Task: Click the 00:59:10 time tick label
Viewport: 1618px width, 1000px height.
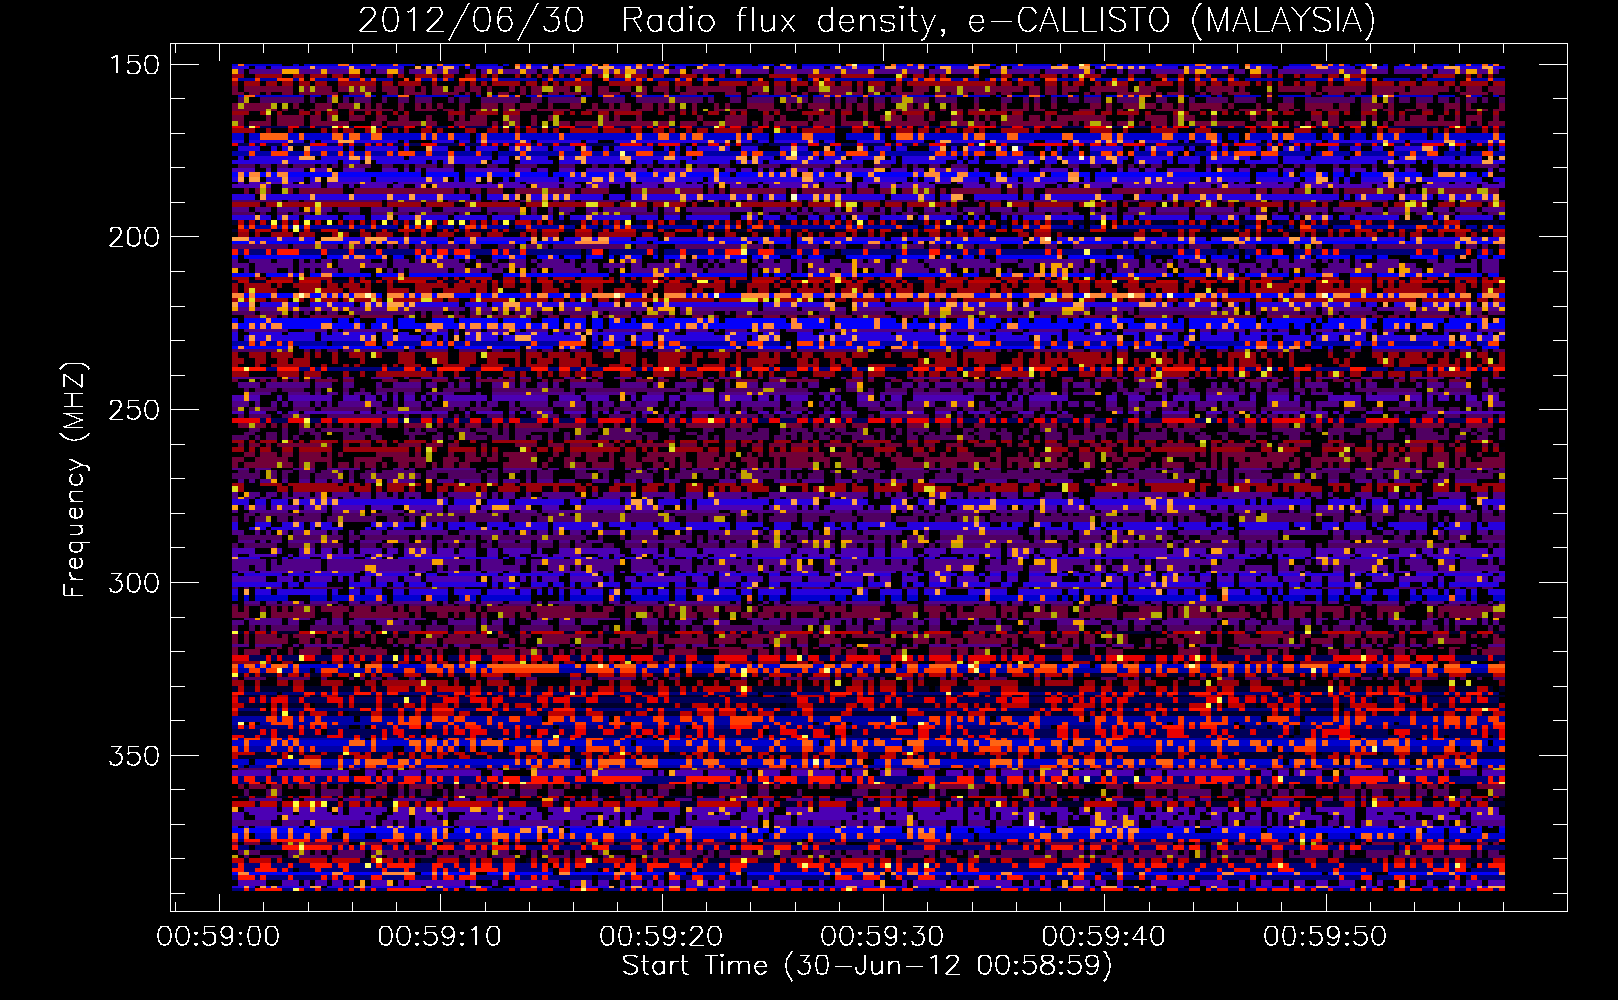Action: [440, 937]
